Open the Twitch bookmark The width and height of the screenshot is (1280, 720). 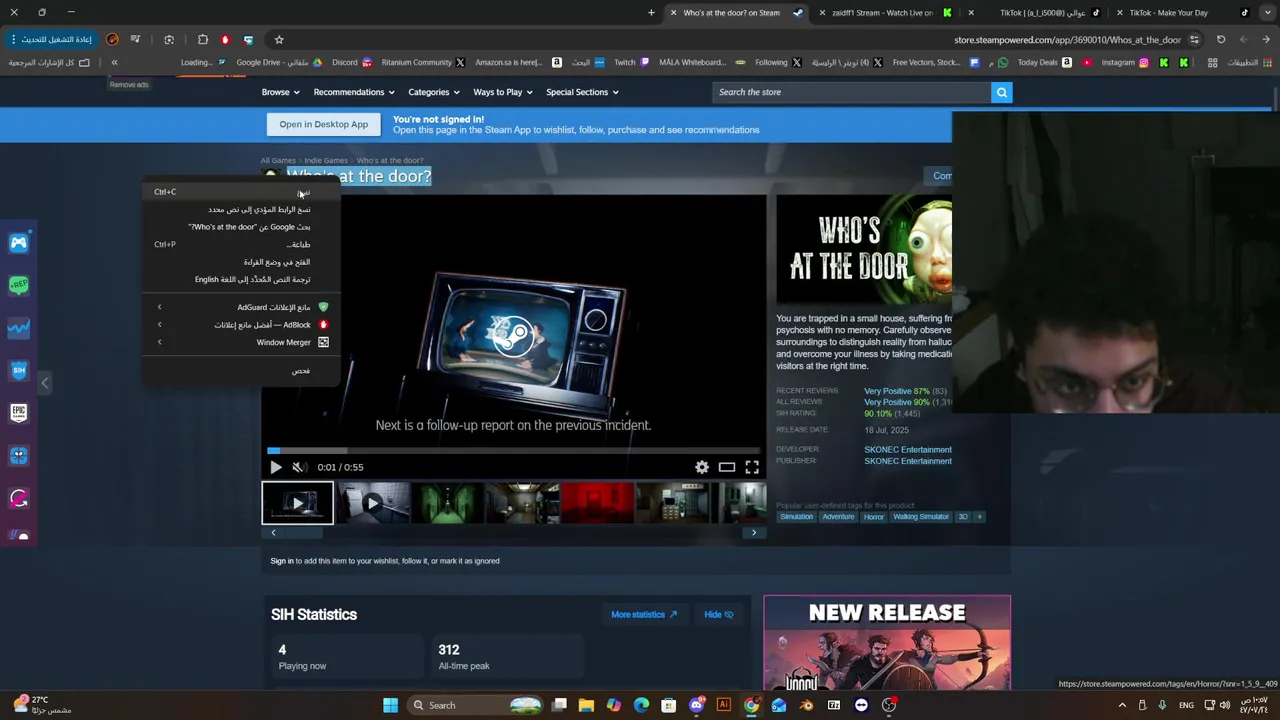631,62
